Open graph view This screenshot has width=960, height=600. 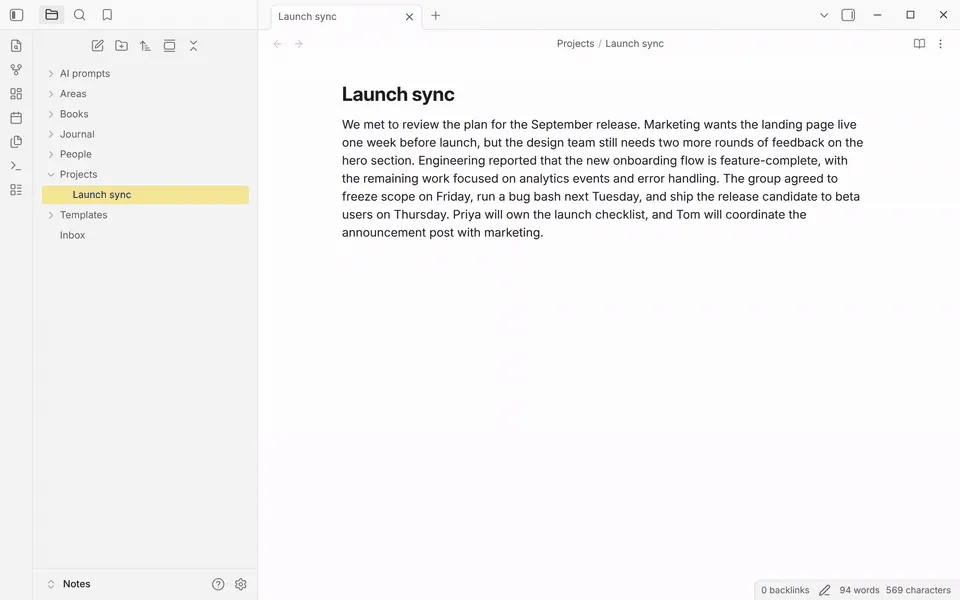pos(17,70)
